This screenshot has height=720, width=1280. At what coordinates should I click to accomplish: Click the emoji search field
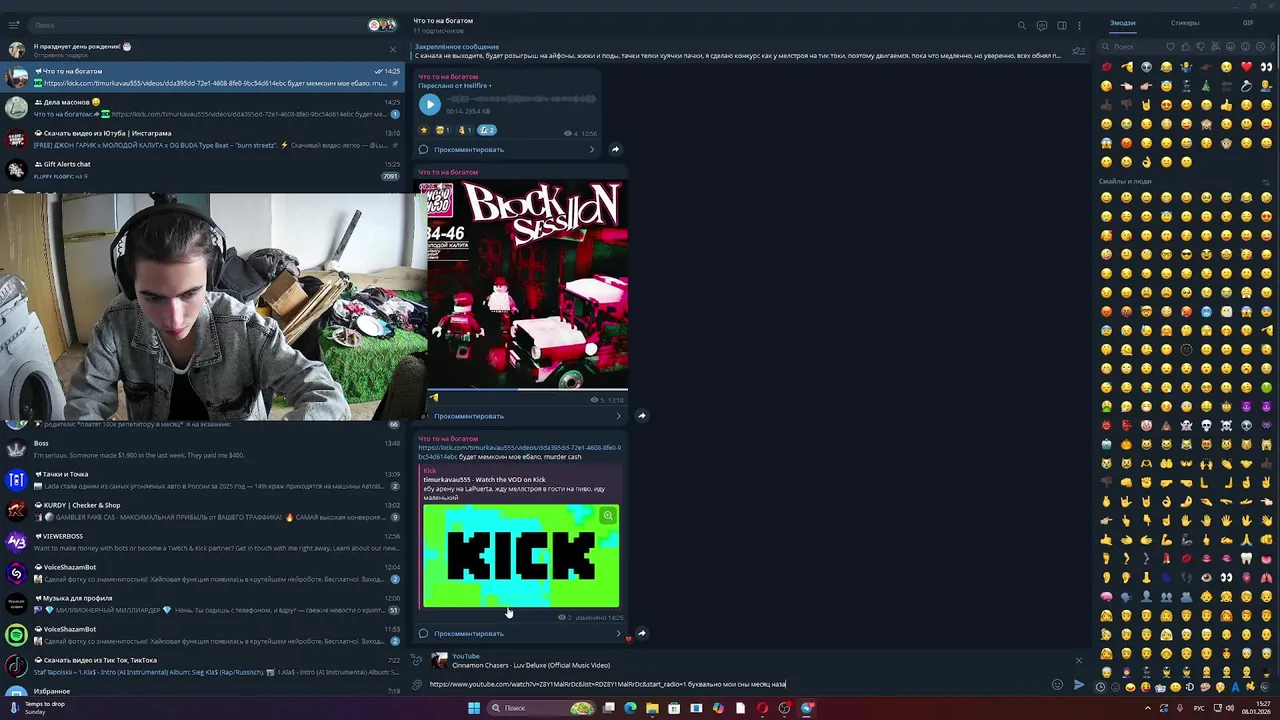1130,47
